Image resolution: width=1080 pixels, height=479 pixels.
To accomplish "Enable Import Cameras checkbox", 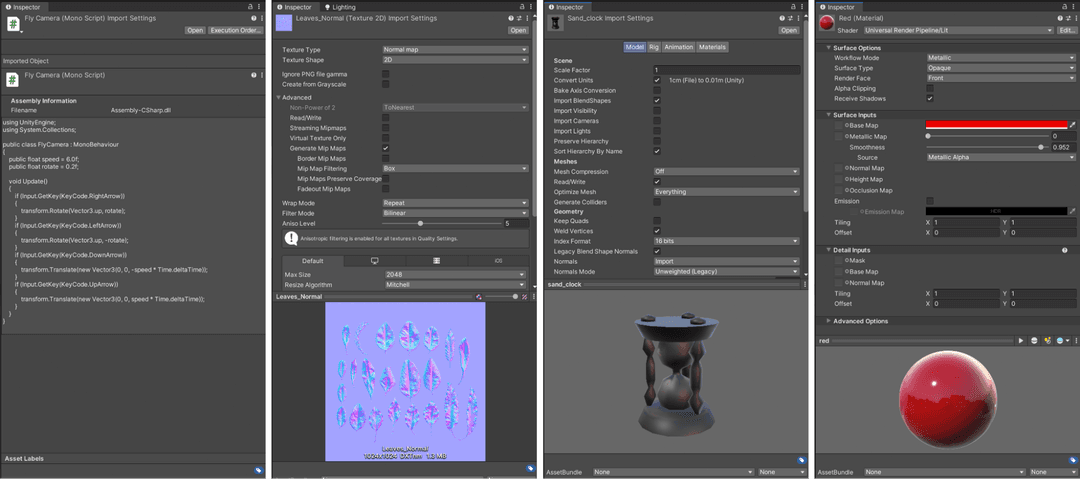I will point(657,121).
